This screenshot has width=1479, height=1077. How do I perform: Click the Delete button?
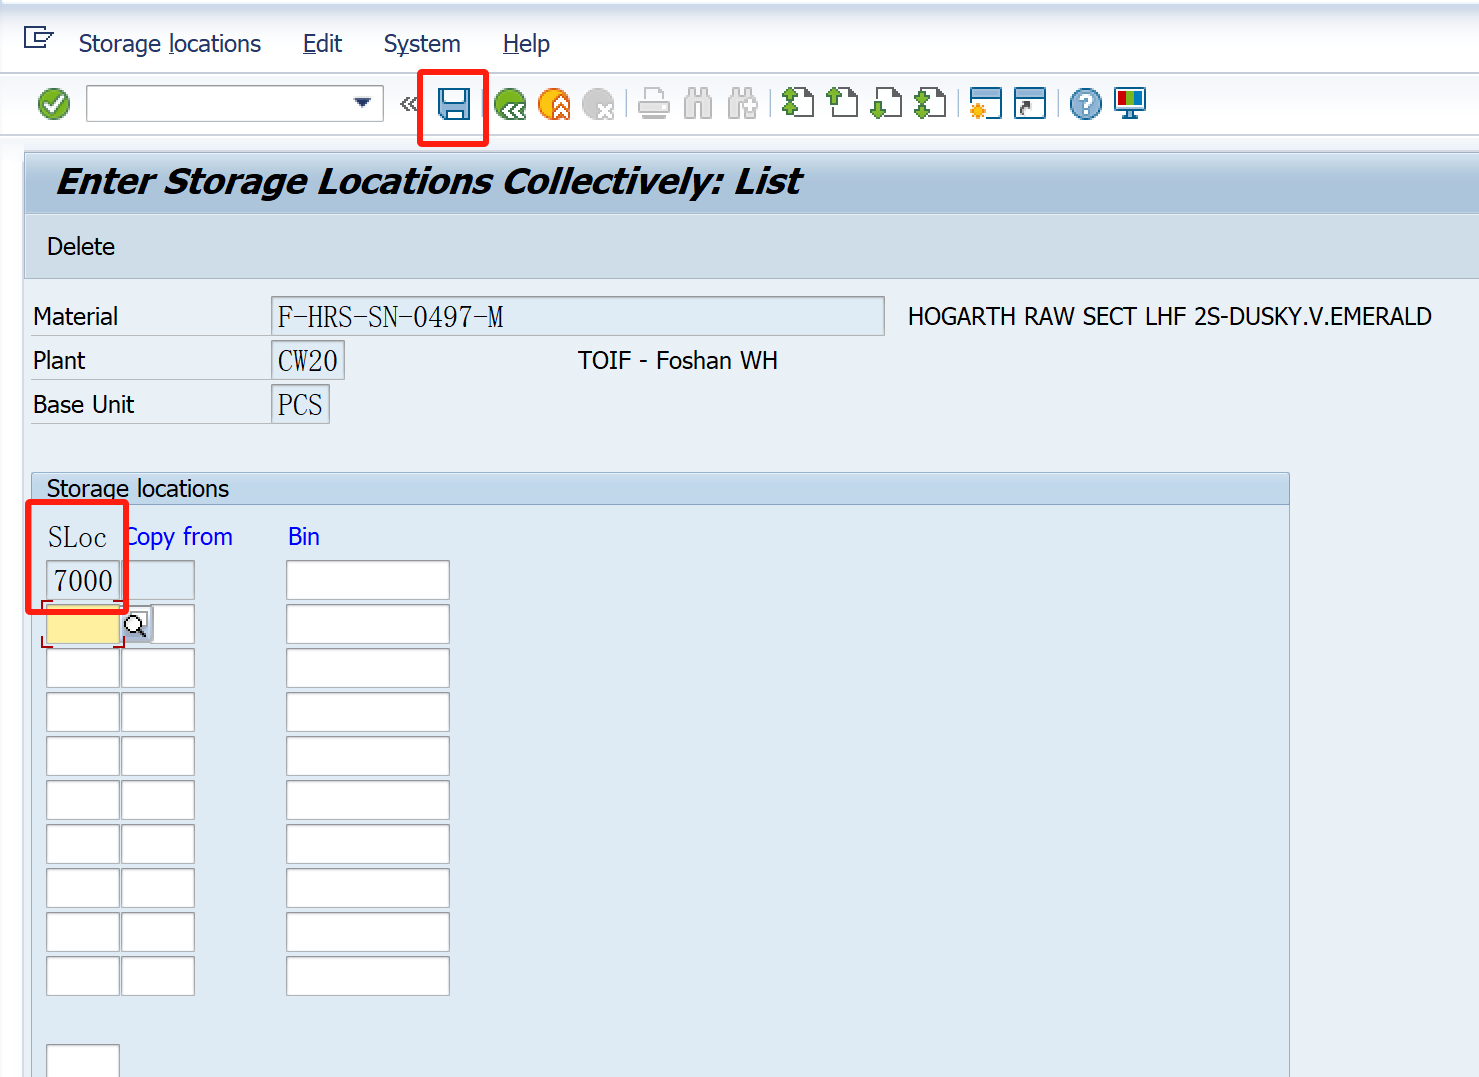click(x=81, y=247)
